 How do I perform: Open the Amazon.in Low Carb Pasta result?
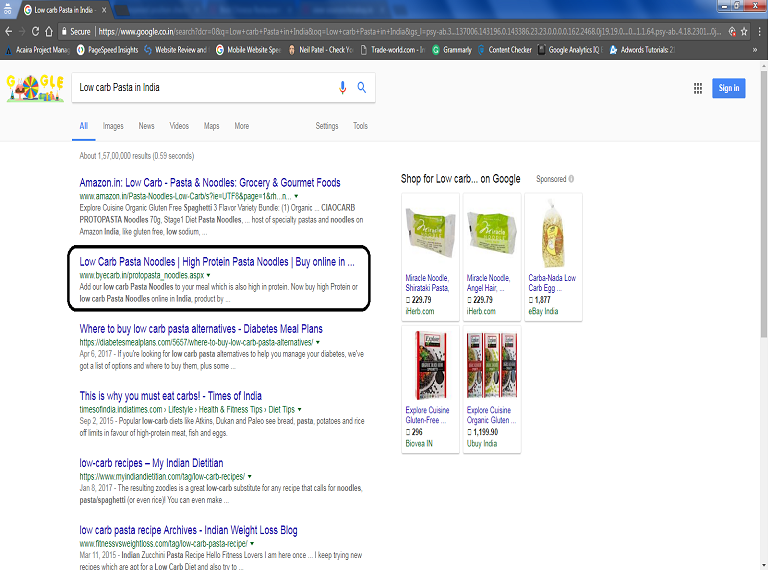(x=210, y=183)
